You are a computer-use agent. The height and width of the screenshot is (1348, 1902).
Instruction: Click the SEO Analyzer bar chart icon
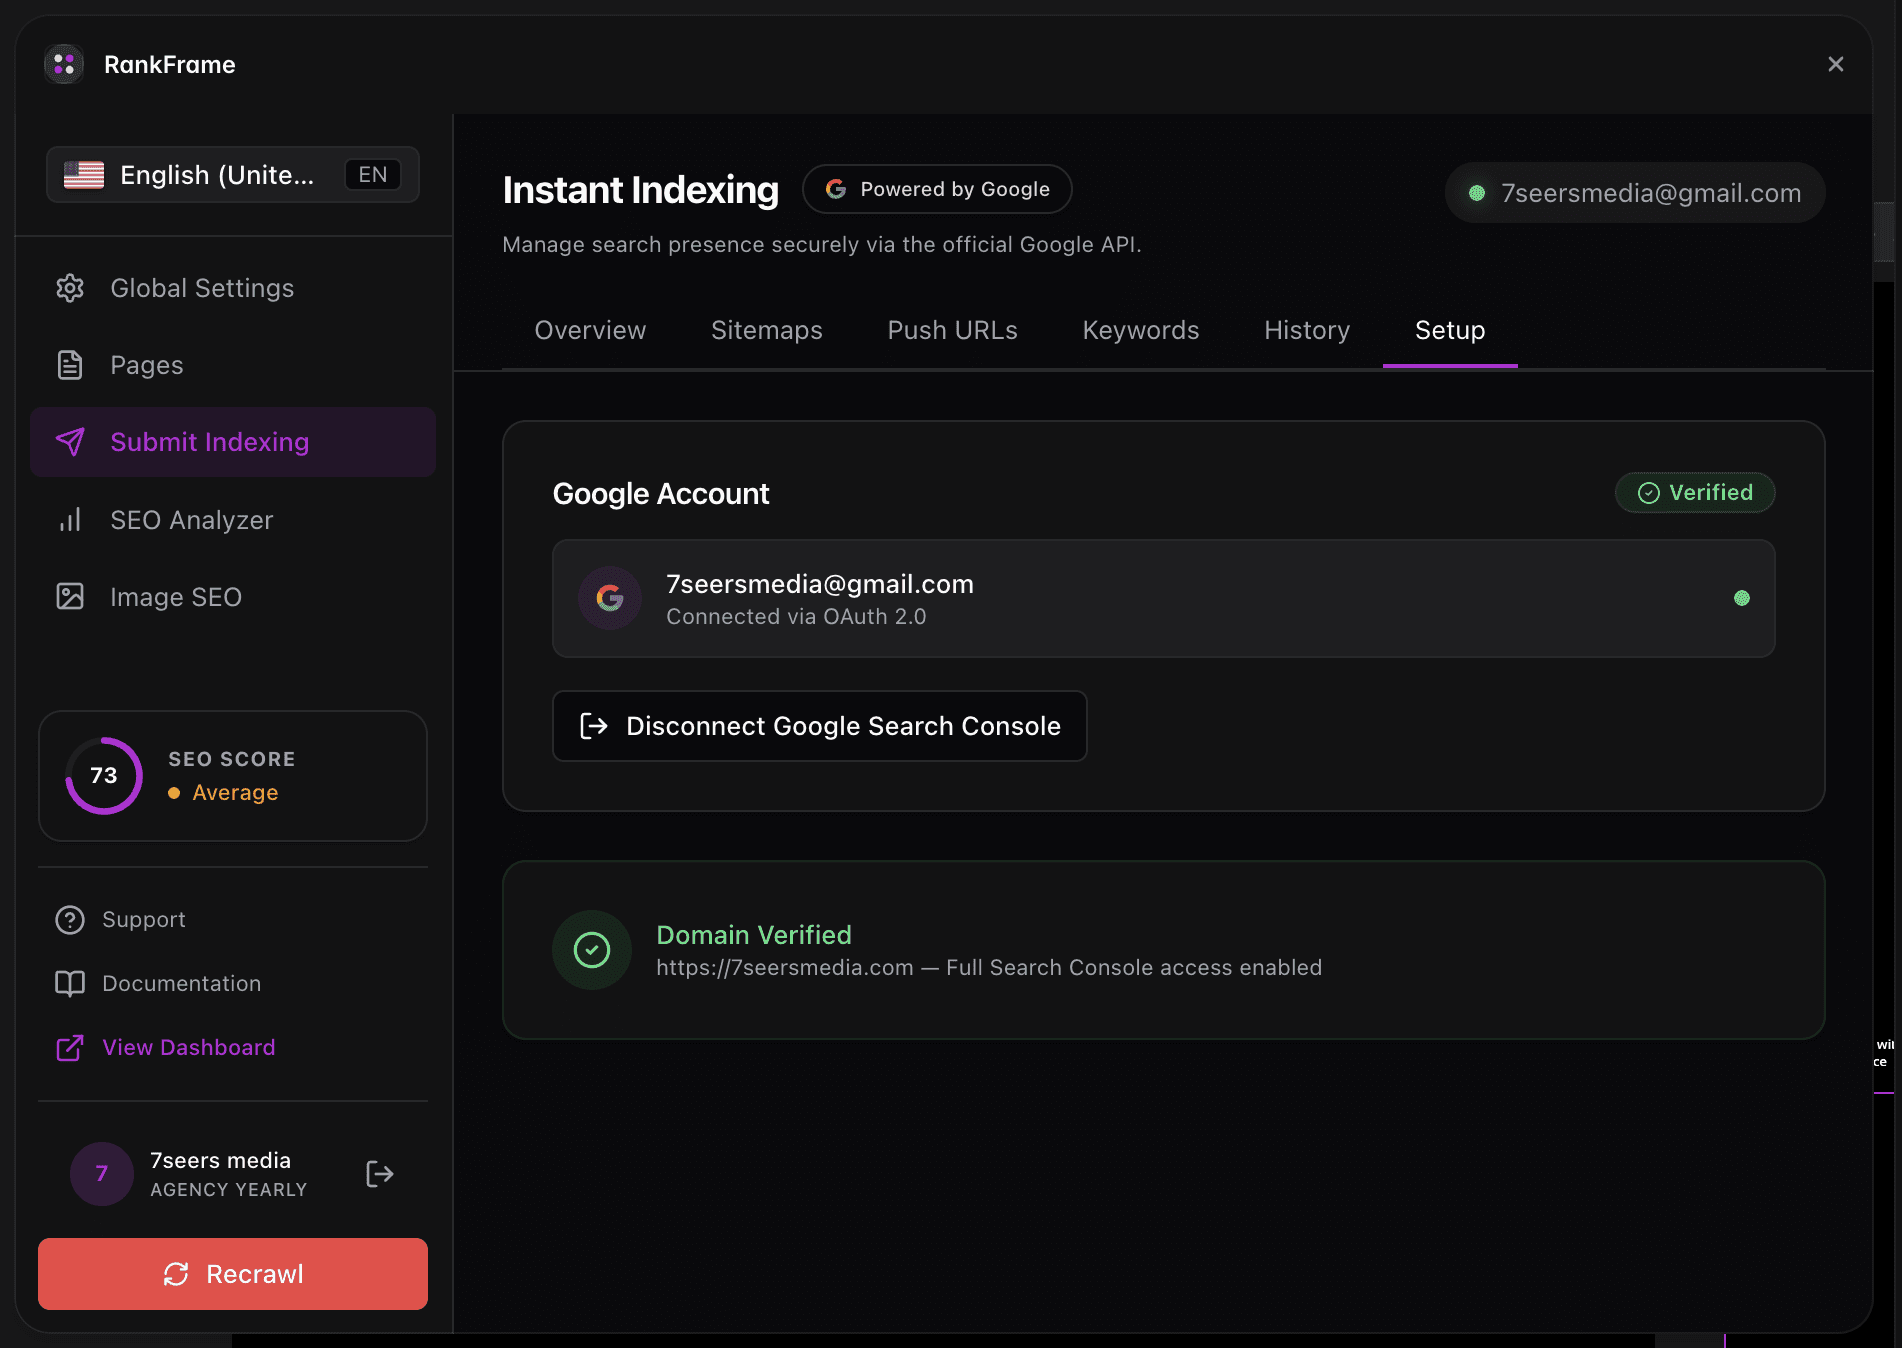(x=70, y=520)
